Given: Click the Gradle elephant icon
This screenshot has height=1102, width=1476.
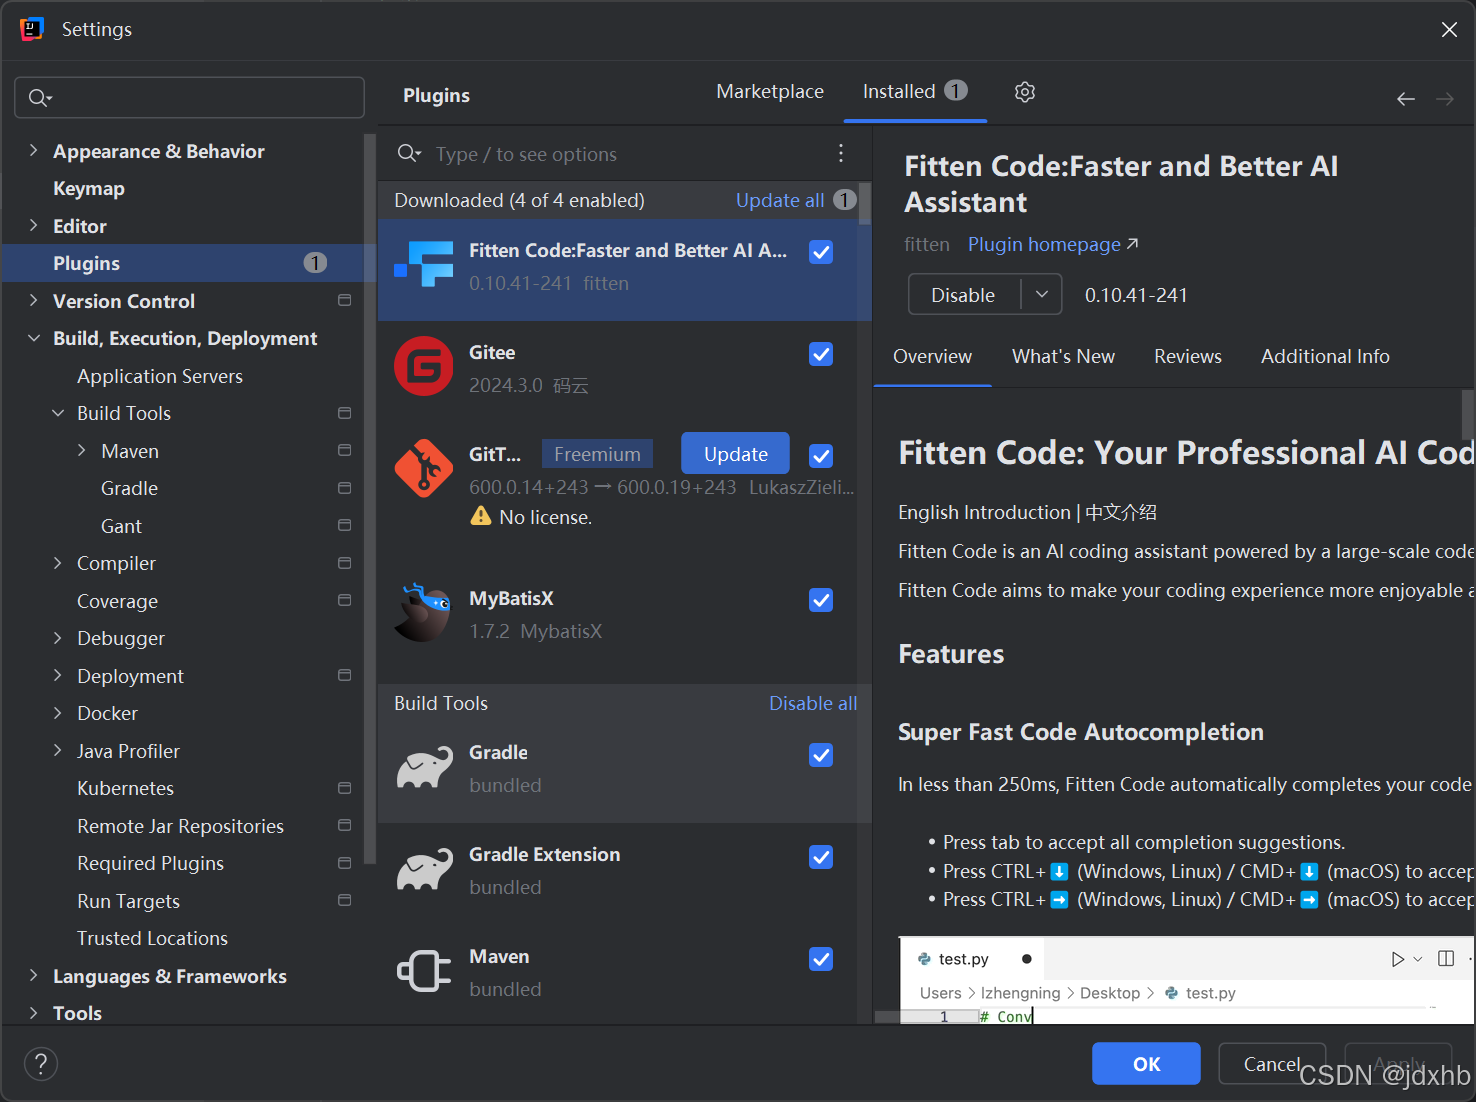Looking at the screenshot, I should pyautogui.click(x=424, y=768).
